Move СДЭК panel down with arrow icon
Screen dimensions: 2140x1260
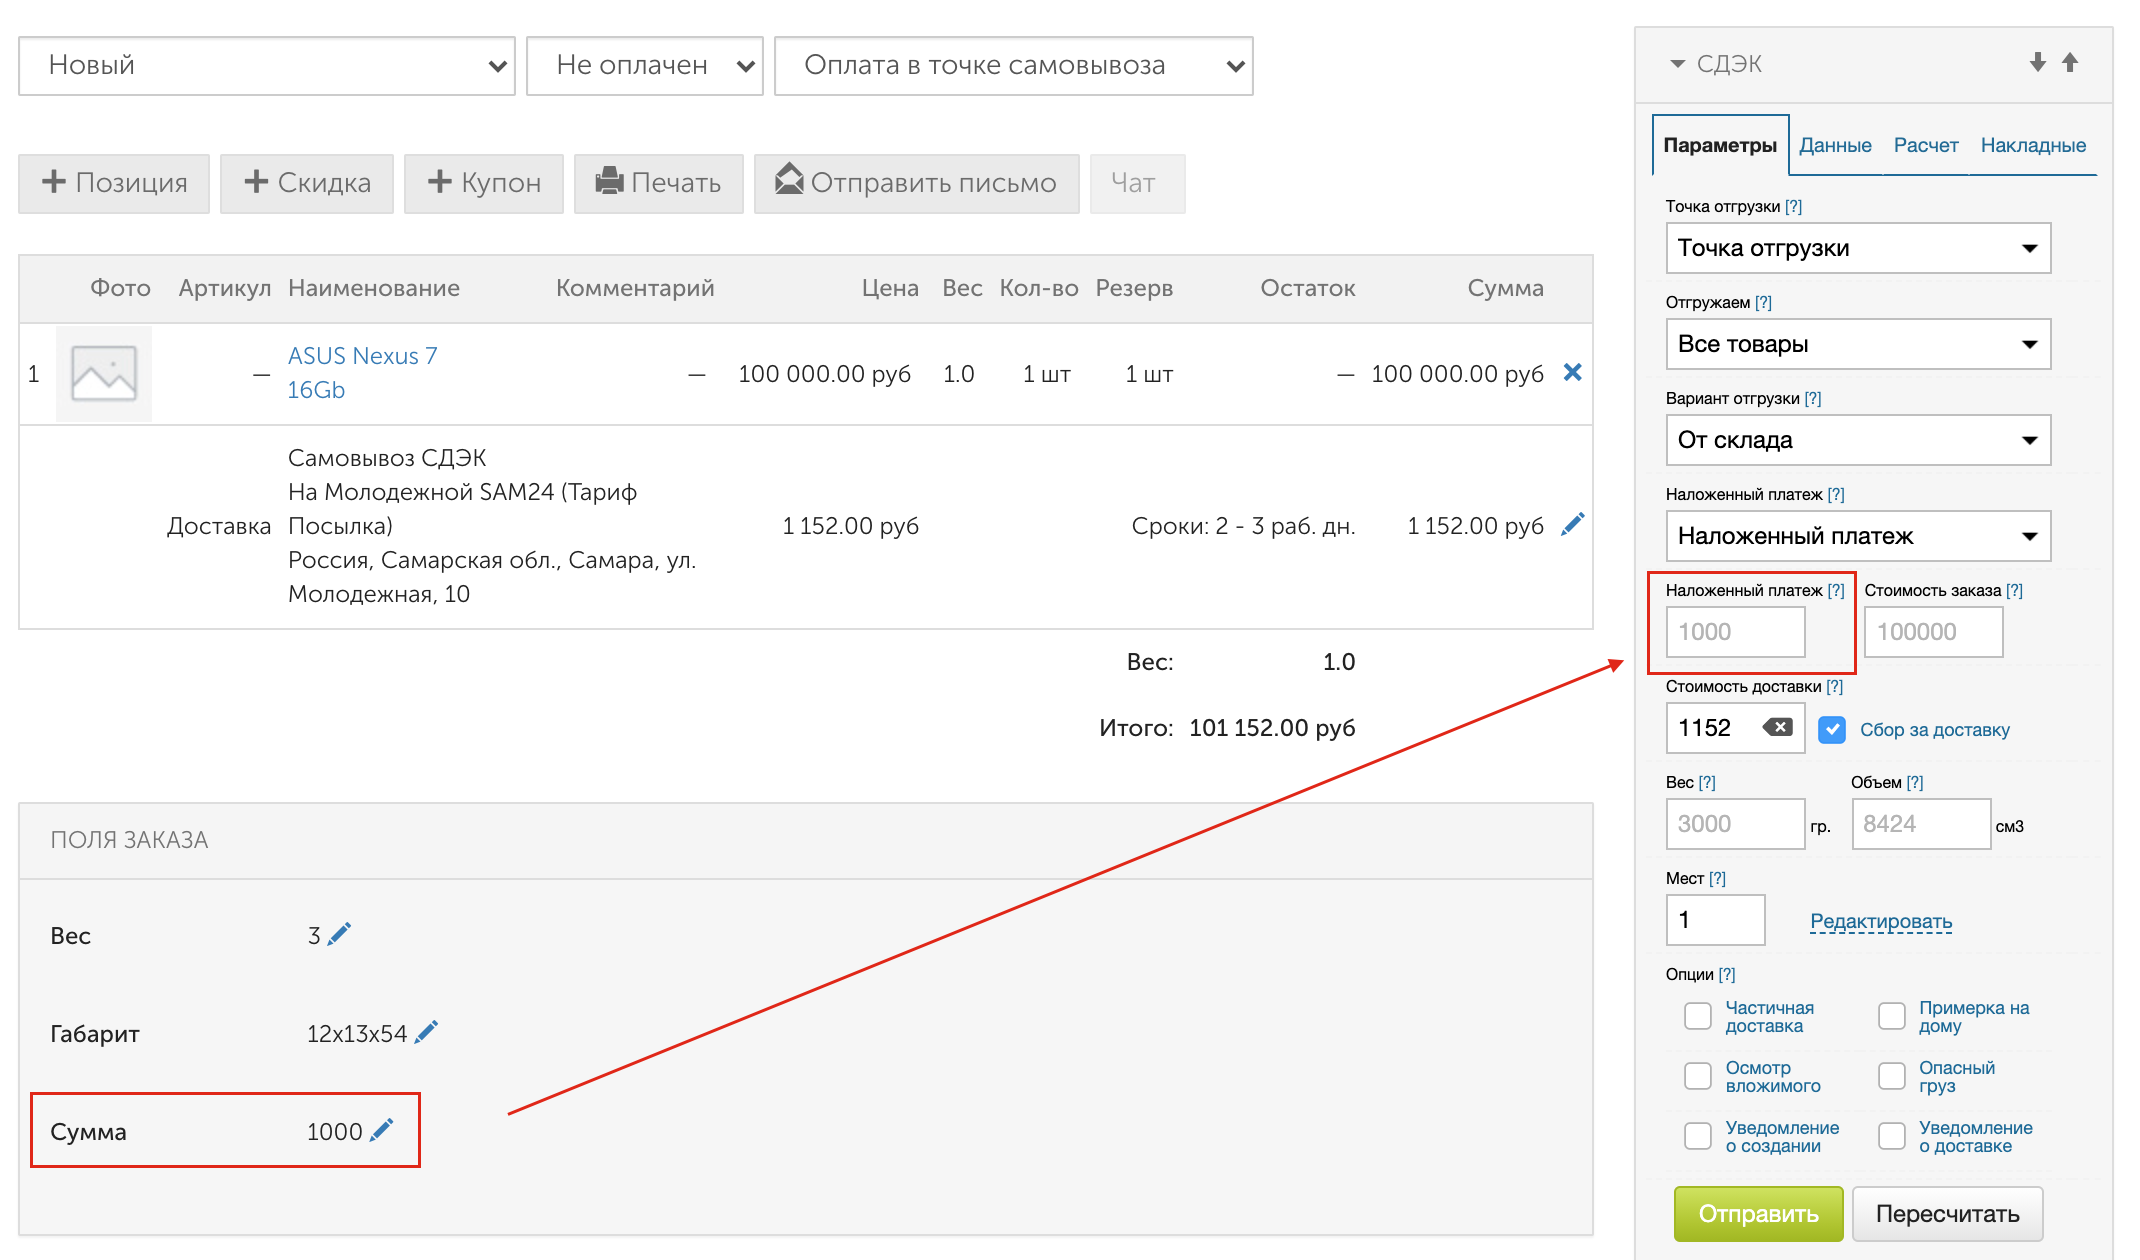pos(2037,63)
